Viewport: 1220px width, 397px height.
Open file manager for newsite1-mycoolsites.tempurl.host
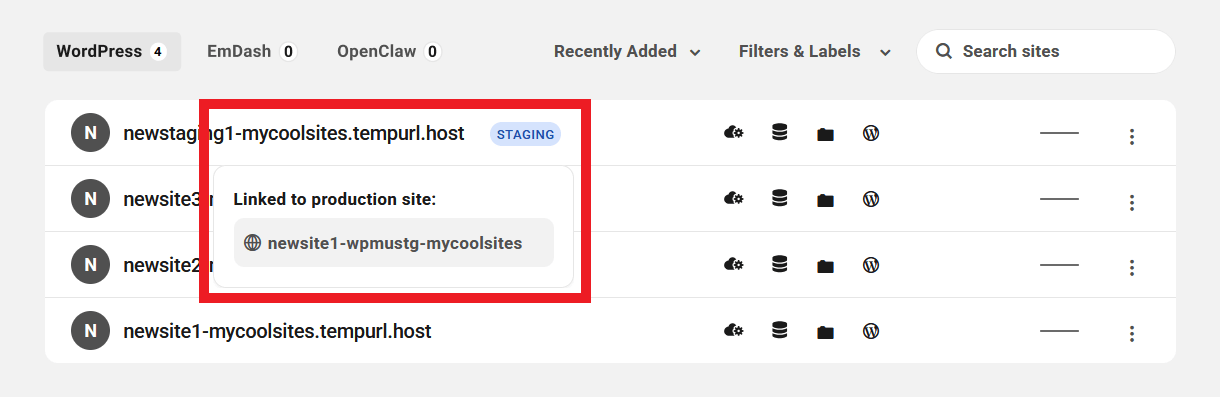[x=825, y=332]
